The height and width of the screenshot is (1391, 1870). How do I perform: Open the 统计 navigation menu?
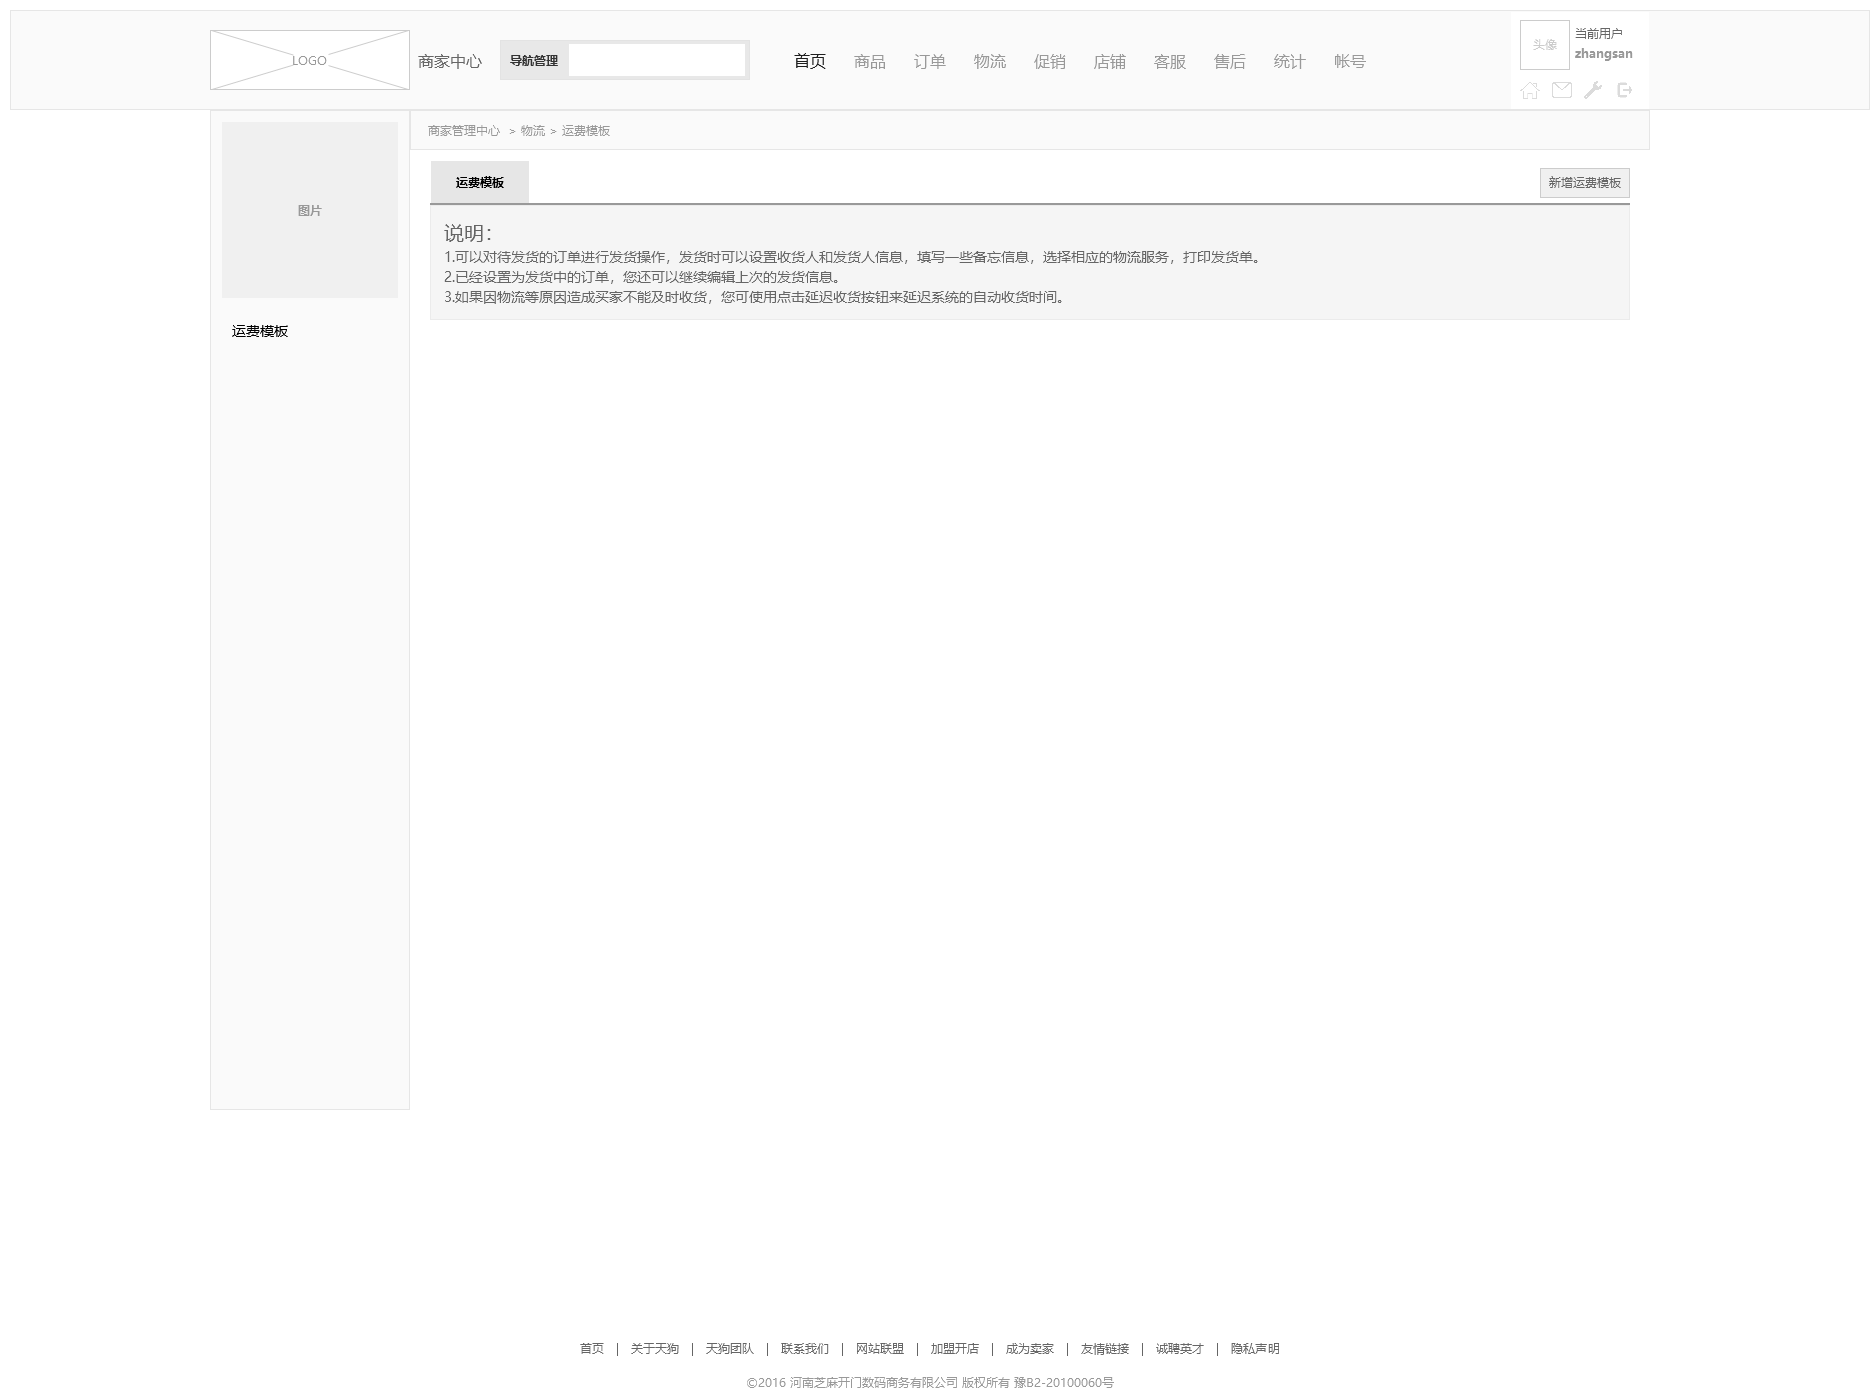click(1290, 61)
